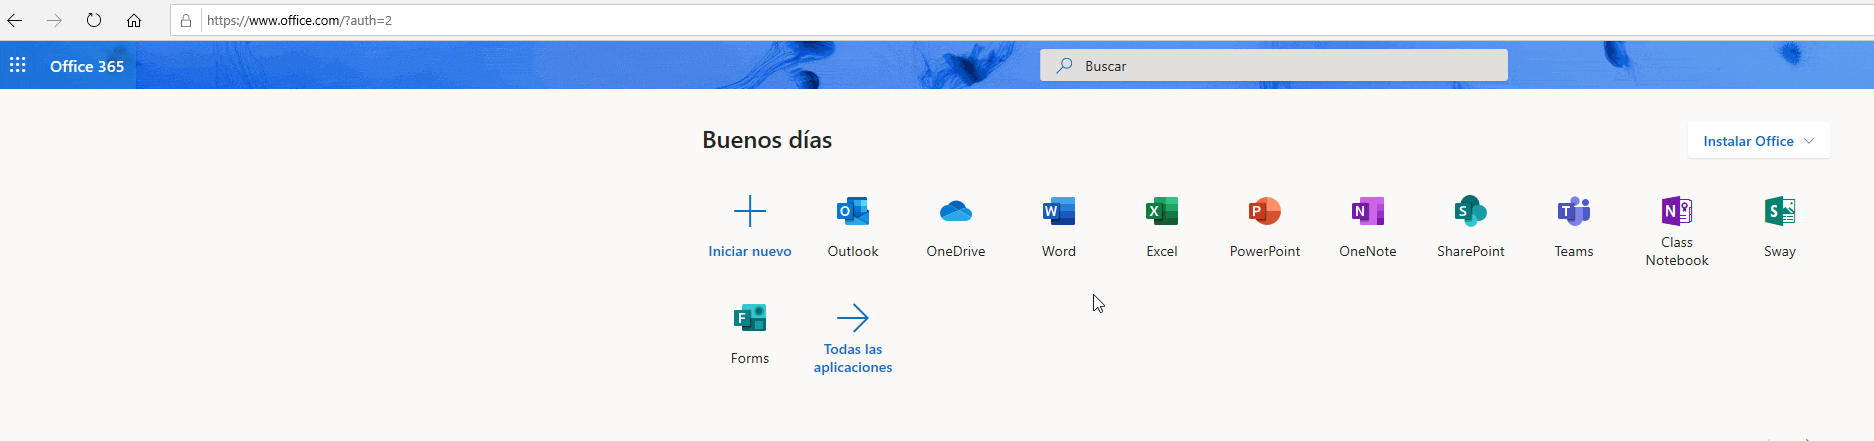Launch the Sway app

tap(1779, 212)
